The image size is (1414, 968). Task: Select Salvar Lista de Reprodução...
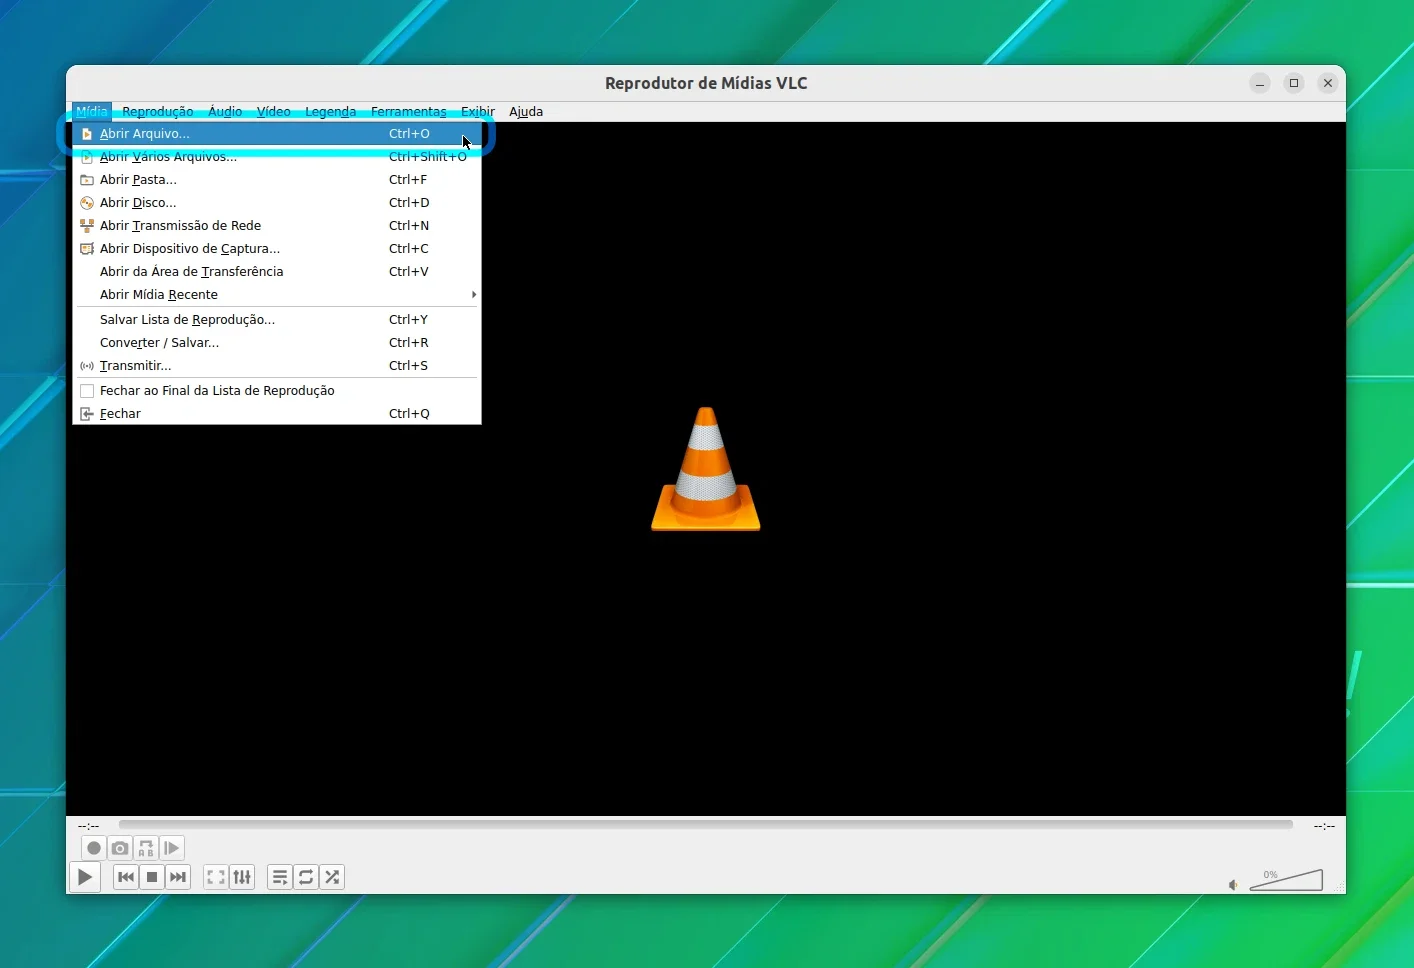tap(277, 319)
